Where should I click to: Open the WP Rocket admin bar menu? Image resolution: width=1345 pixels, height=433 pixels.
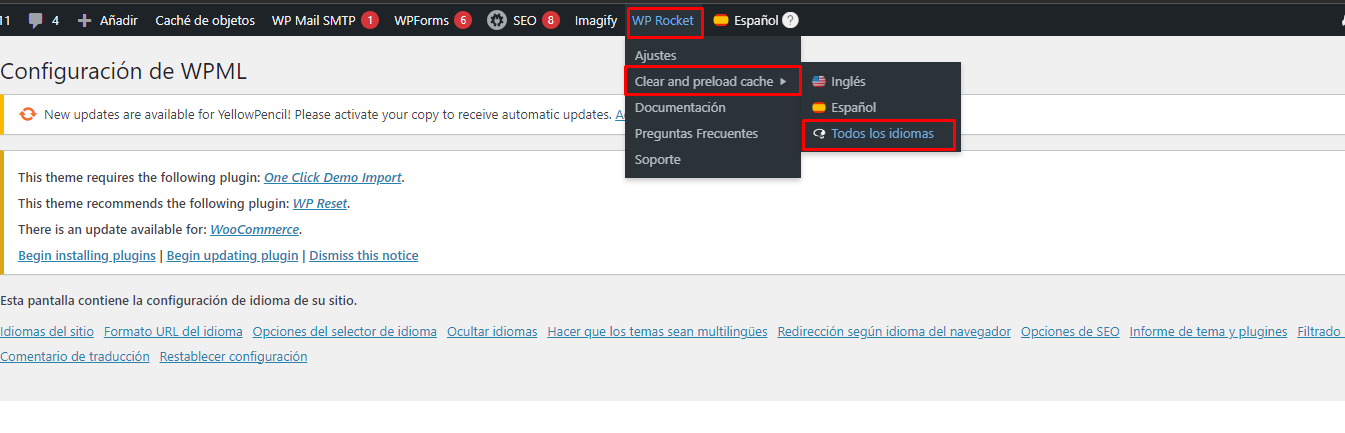tap(663, 20)
